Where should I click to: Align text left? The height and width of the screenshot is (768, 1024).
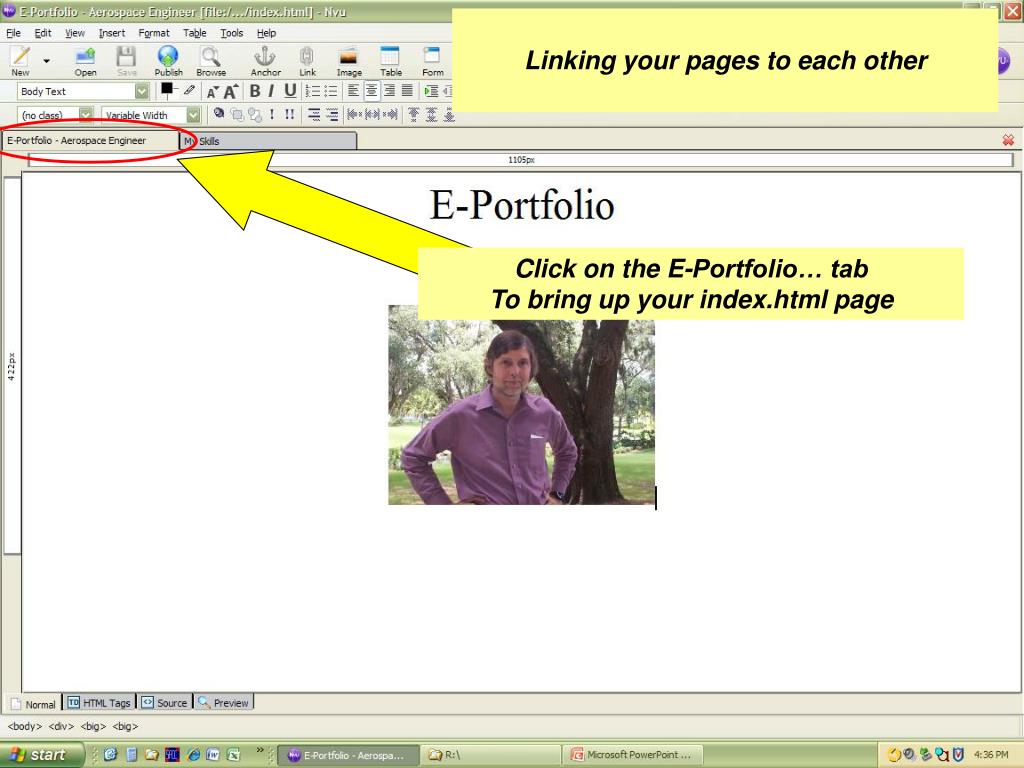click(x=353, y=91)
